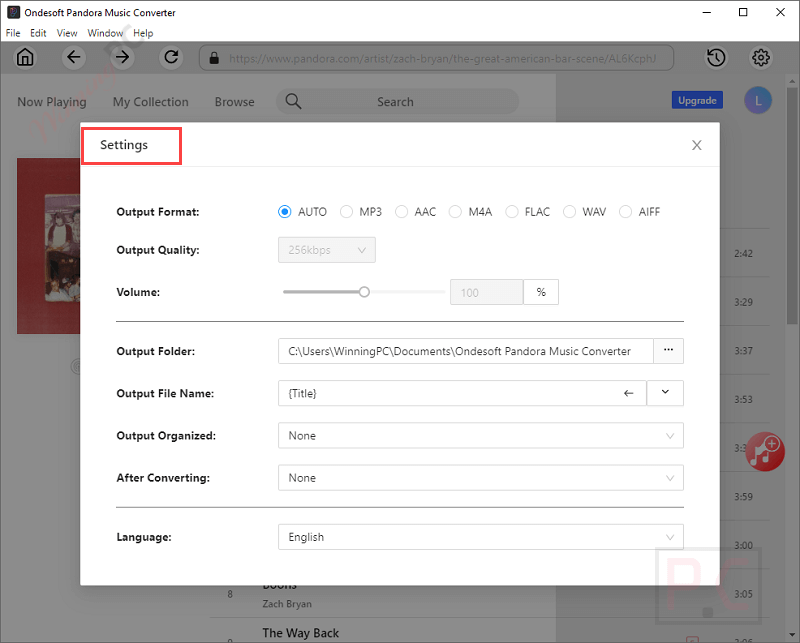Switch to Browse tab

235,102
